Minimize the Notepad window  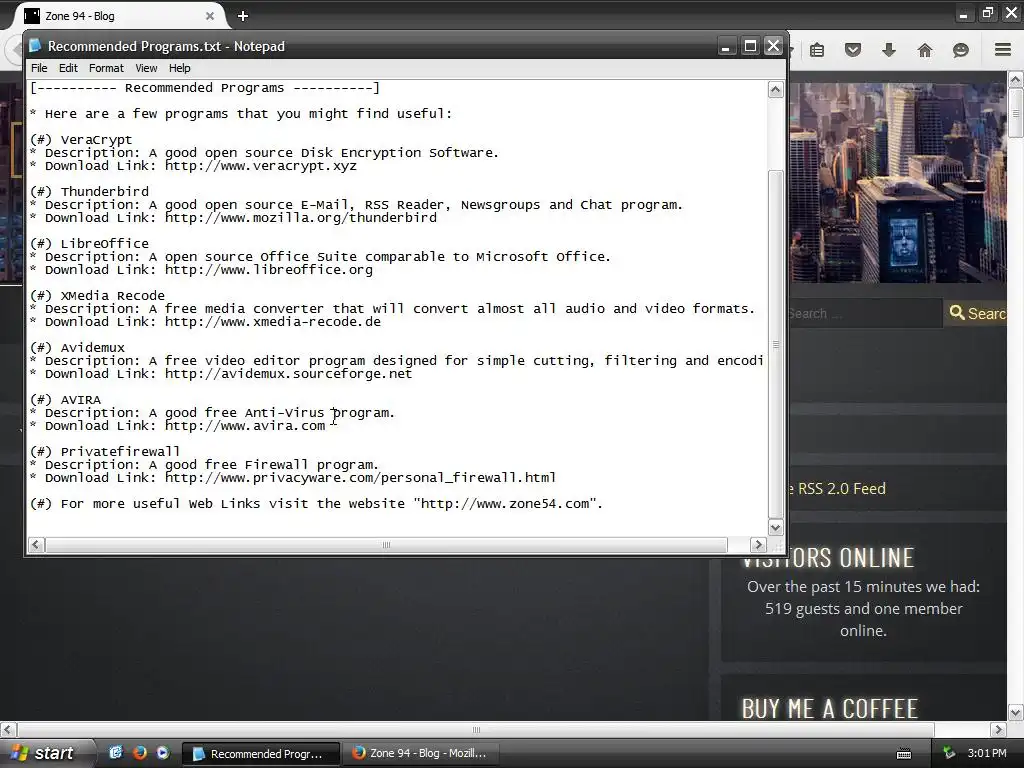tap(726, 46)
